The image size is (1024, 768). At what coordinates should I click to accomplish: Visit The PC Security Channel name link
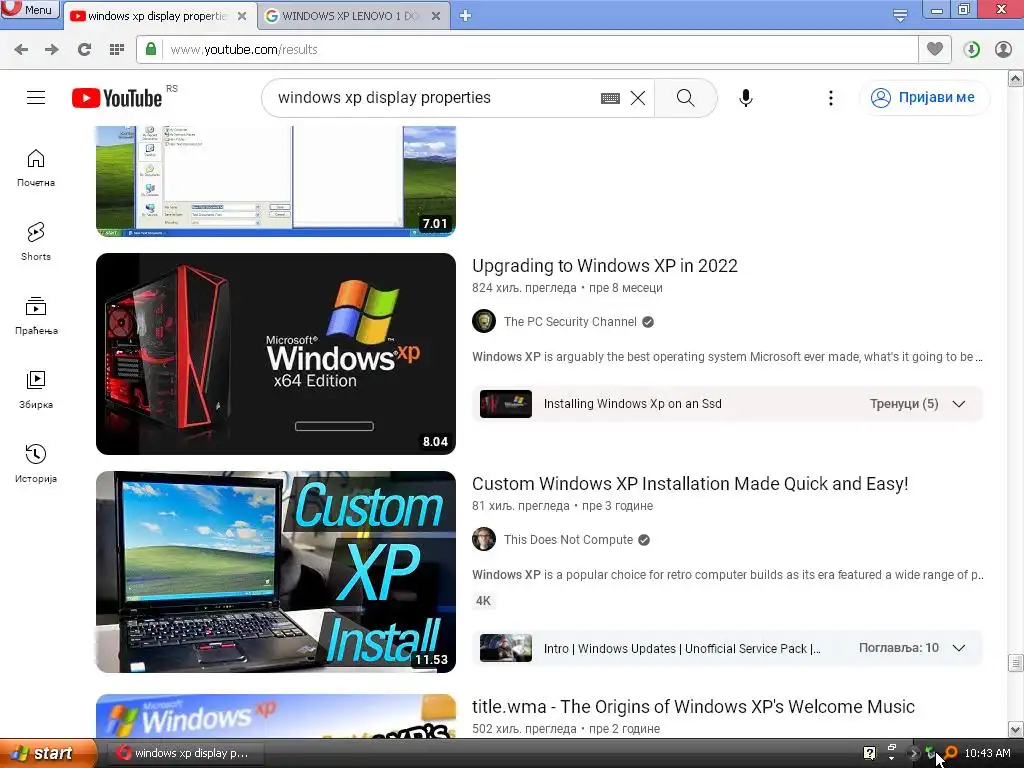[x=569, y=322]
